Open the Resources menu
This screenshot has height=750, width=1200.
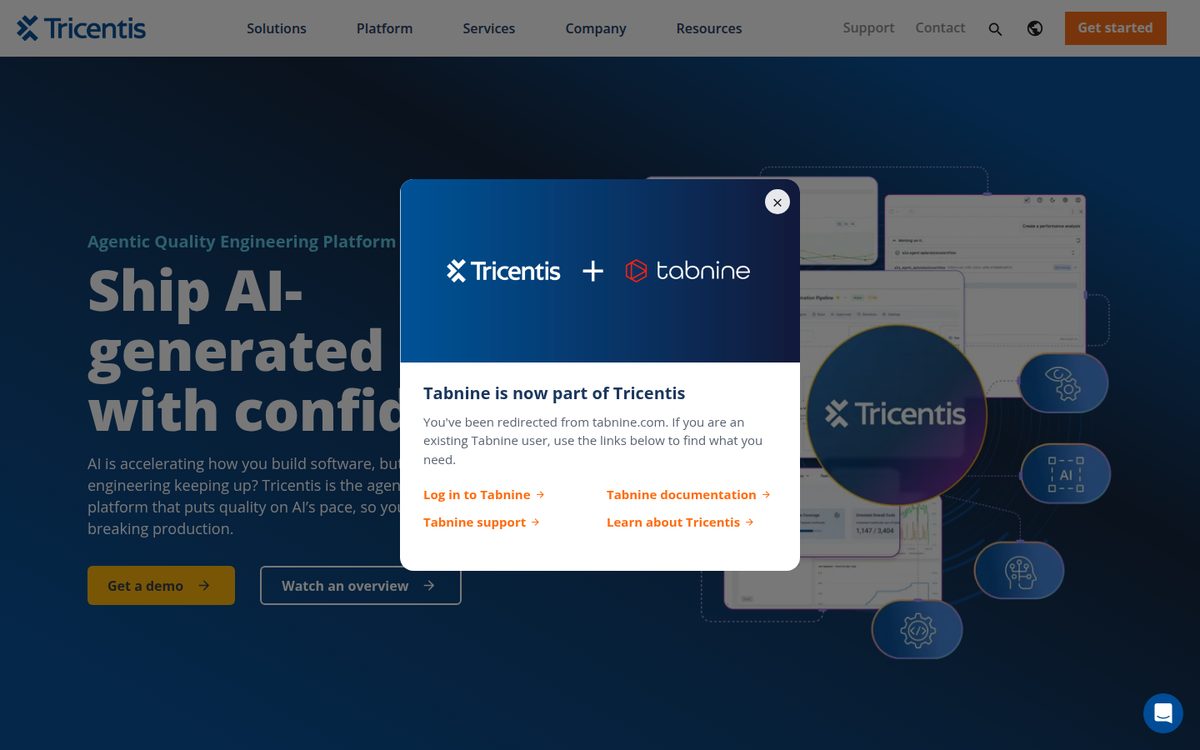coord(709,28)
